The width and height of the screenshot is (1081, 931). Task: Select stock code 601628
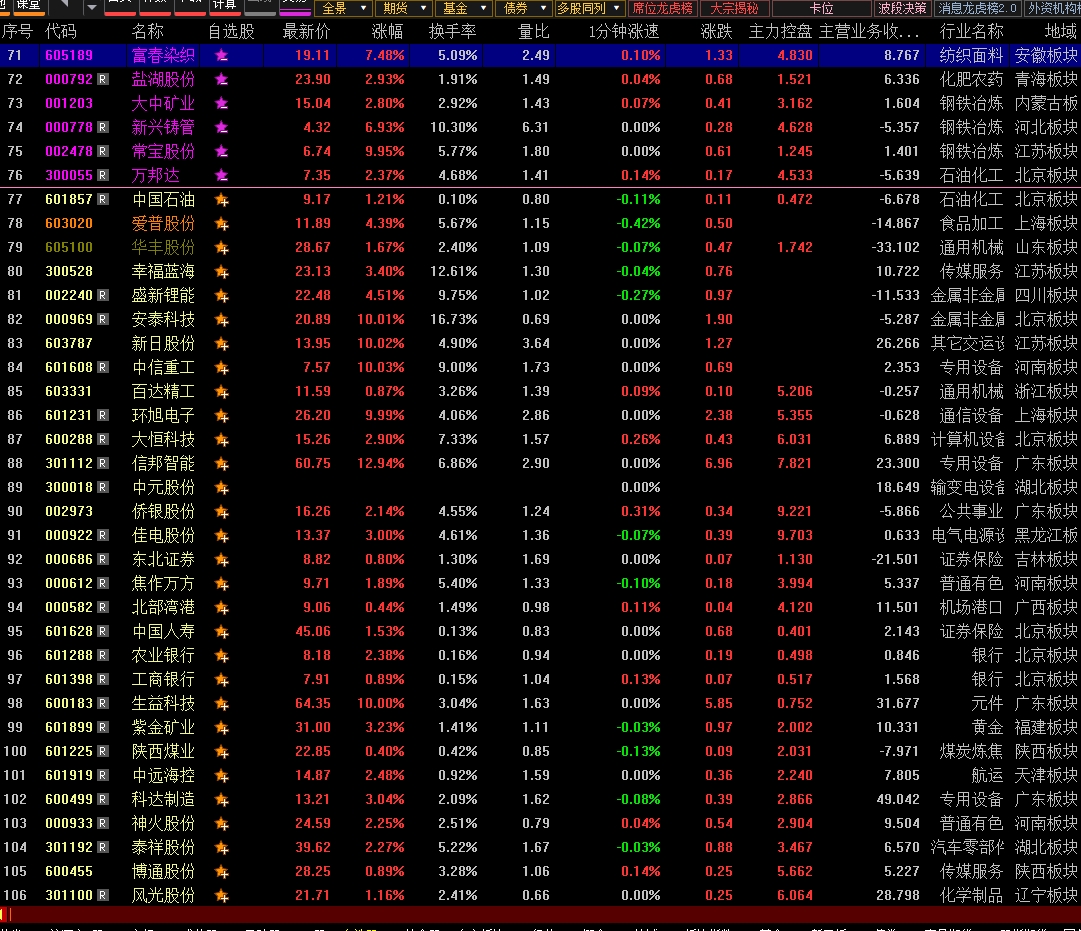click(69, 631)
